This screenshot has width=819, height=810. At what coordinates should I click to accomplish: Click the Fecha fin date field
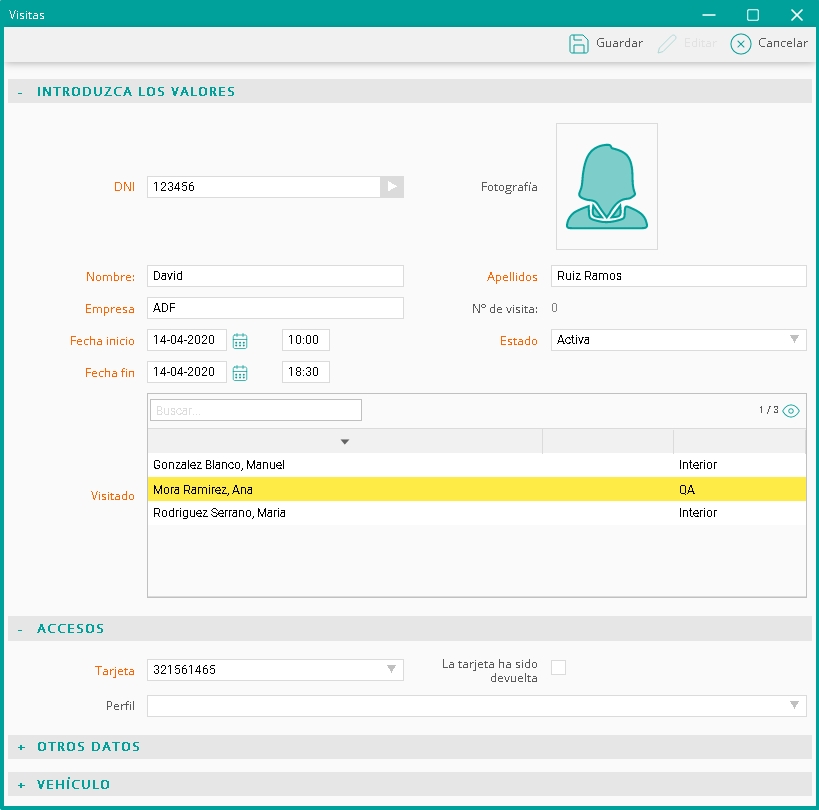point(186,372)
